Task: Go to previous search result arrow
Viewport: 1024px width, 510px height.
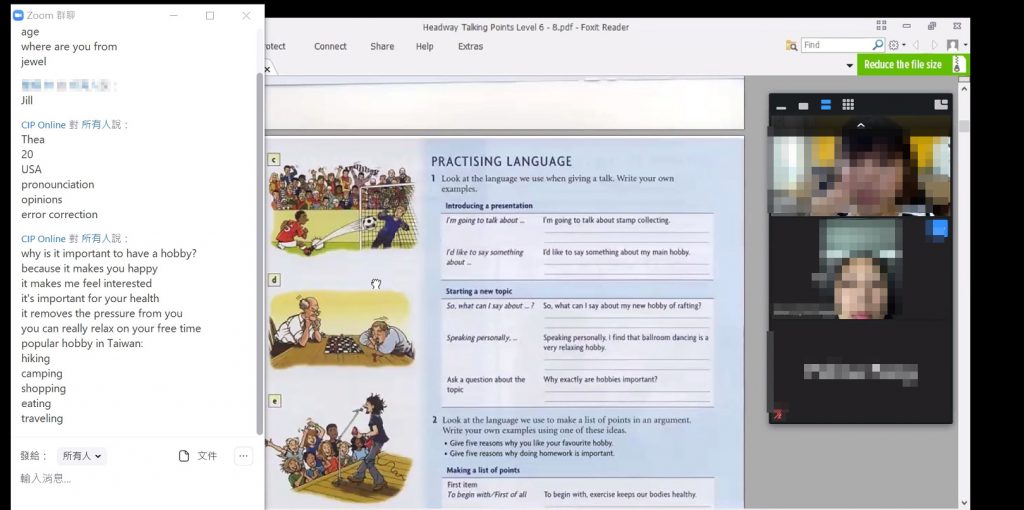Action: tap(916, 45)
